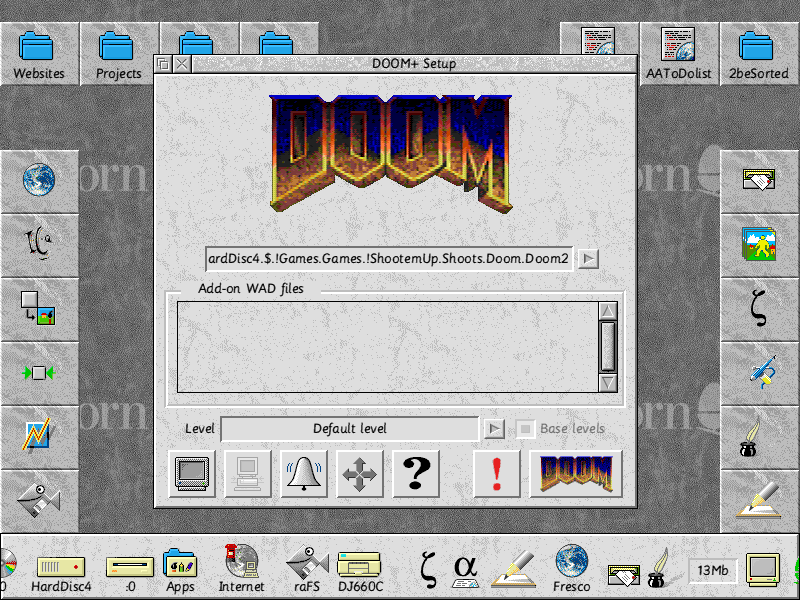Click DJ660C printer icon
The image size is (800, 600).
(360, 571)
